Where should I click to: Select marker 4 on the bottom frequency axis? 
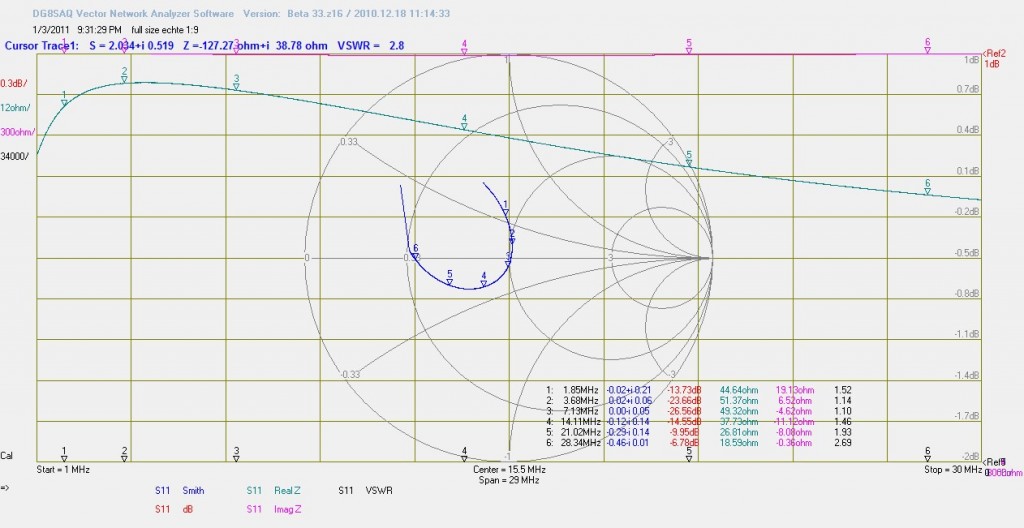click(464, 454)
